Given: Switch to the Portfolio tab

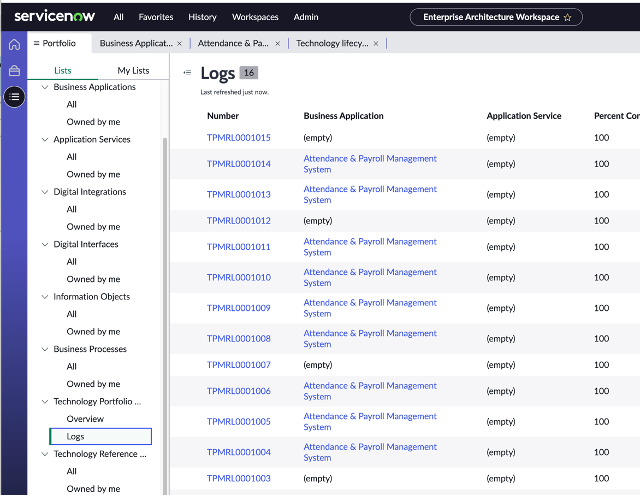Looking at the screenshot, I should [59, 43].
